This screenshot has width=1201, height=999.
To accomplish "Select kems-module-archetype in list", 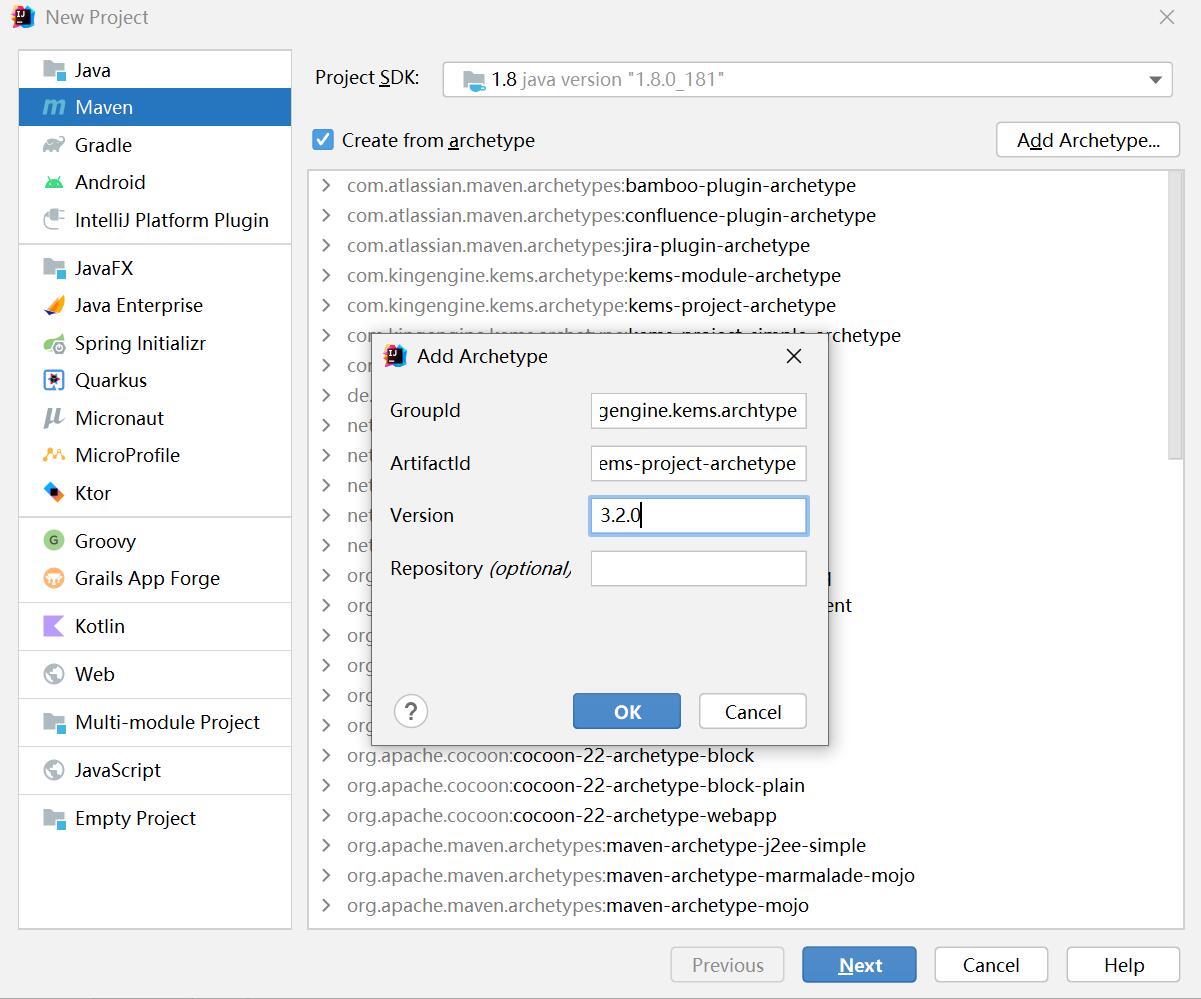I will pos(594,275).
